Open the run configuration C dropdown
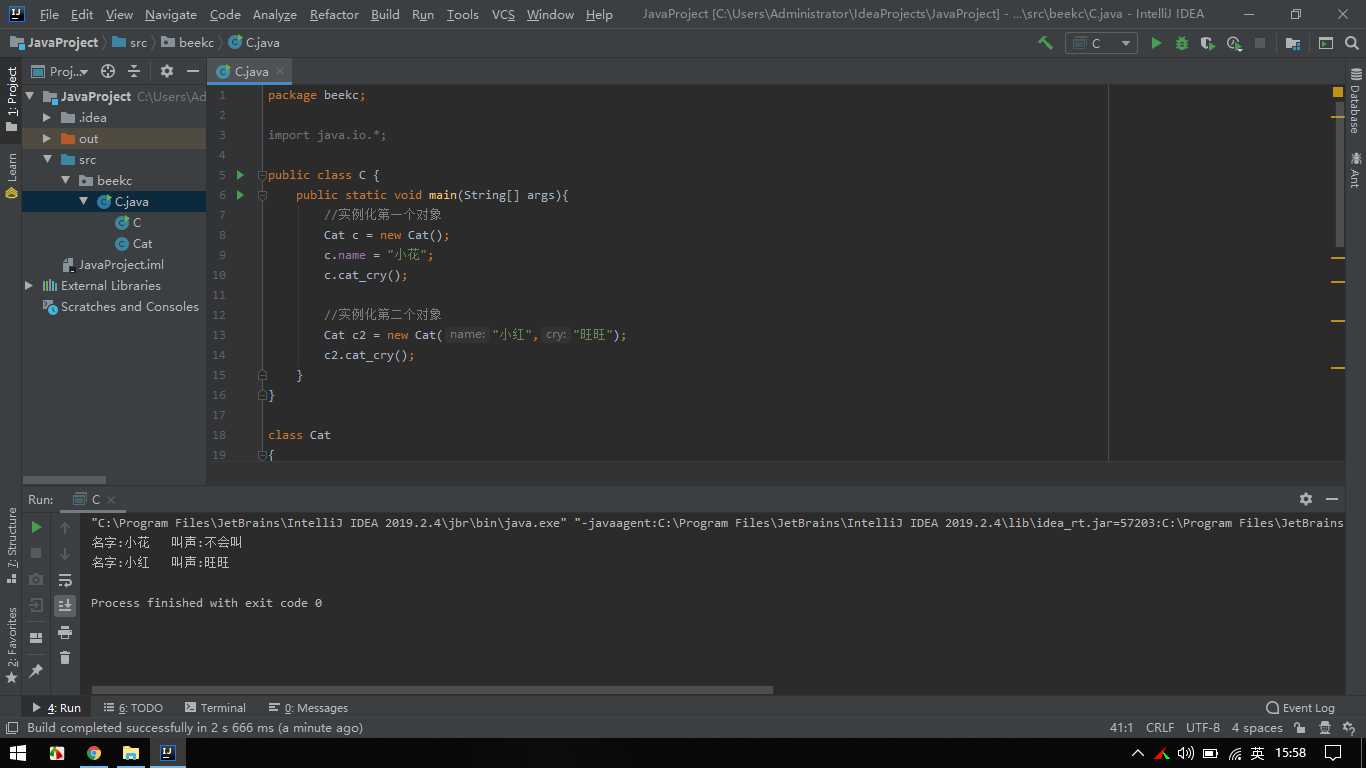 (x=1101, y=43)
